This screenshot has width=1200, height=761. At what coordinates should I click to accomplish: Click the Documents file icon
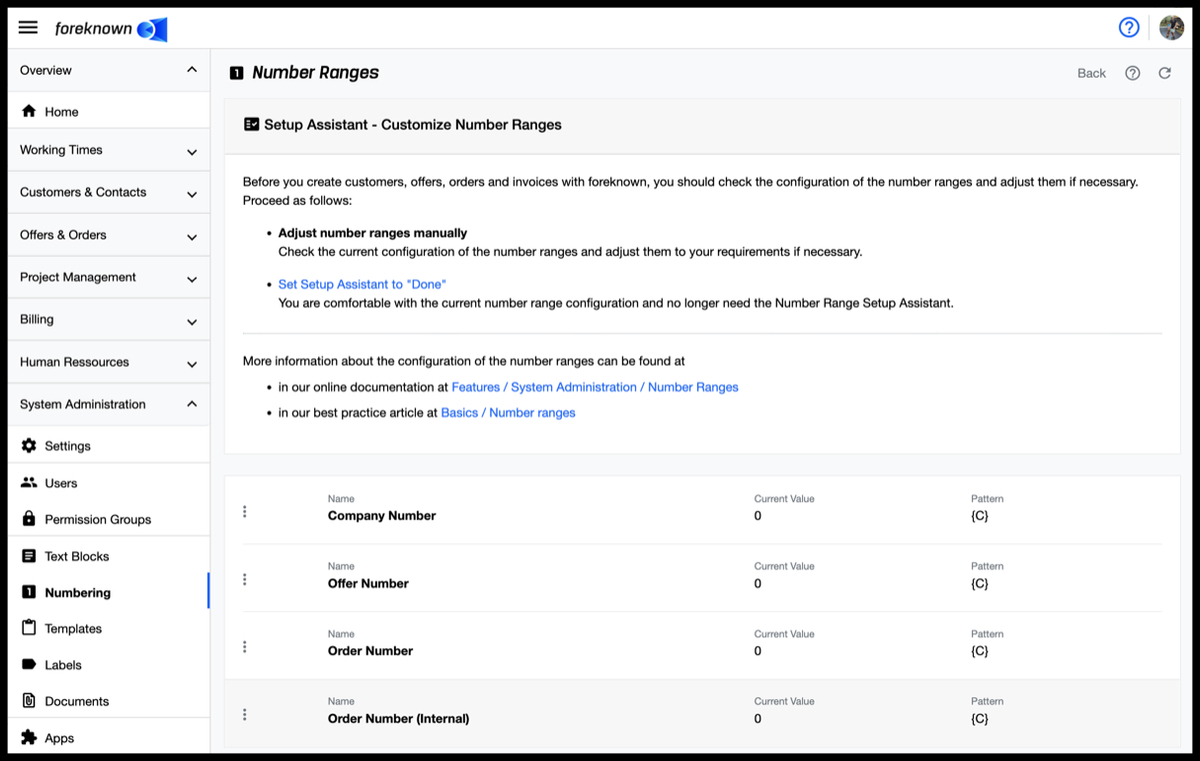click(x=29, y=701)
